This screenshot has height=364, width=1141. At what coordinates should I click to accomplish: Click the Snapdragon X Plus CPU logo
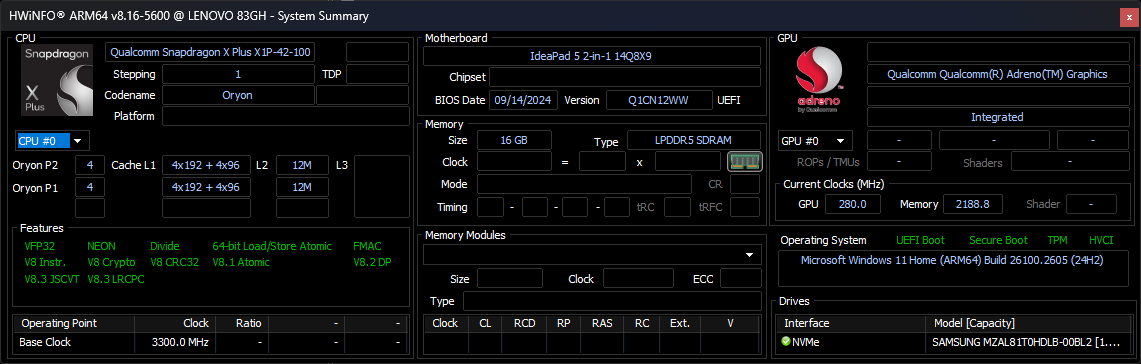[x=57, y=80]
